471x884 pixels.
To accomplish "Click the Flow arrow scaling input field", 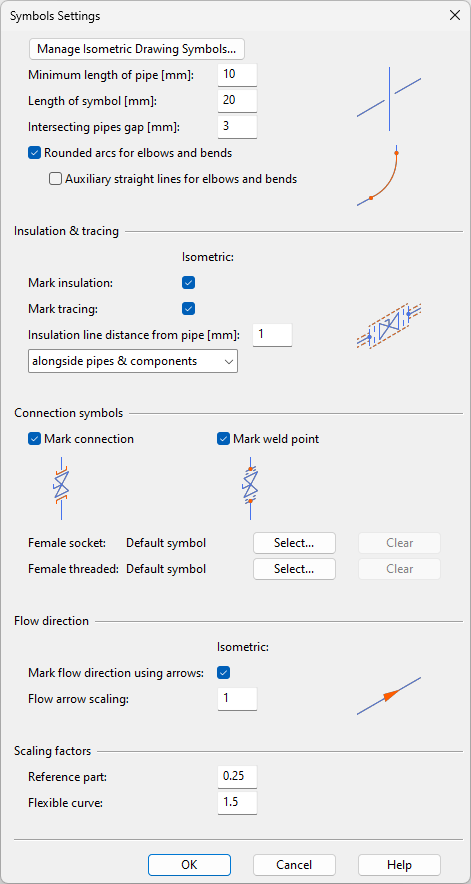I will tap(237, 699).
